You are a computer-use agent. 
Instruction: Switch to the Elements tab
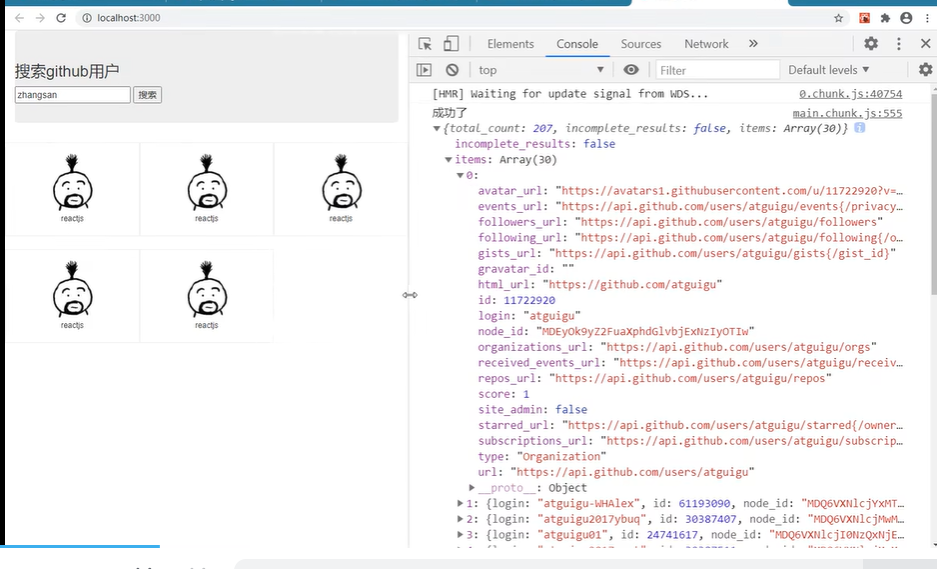[x=510, y=44]
